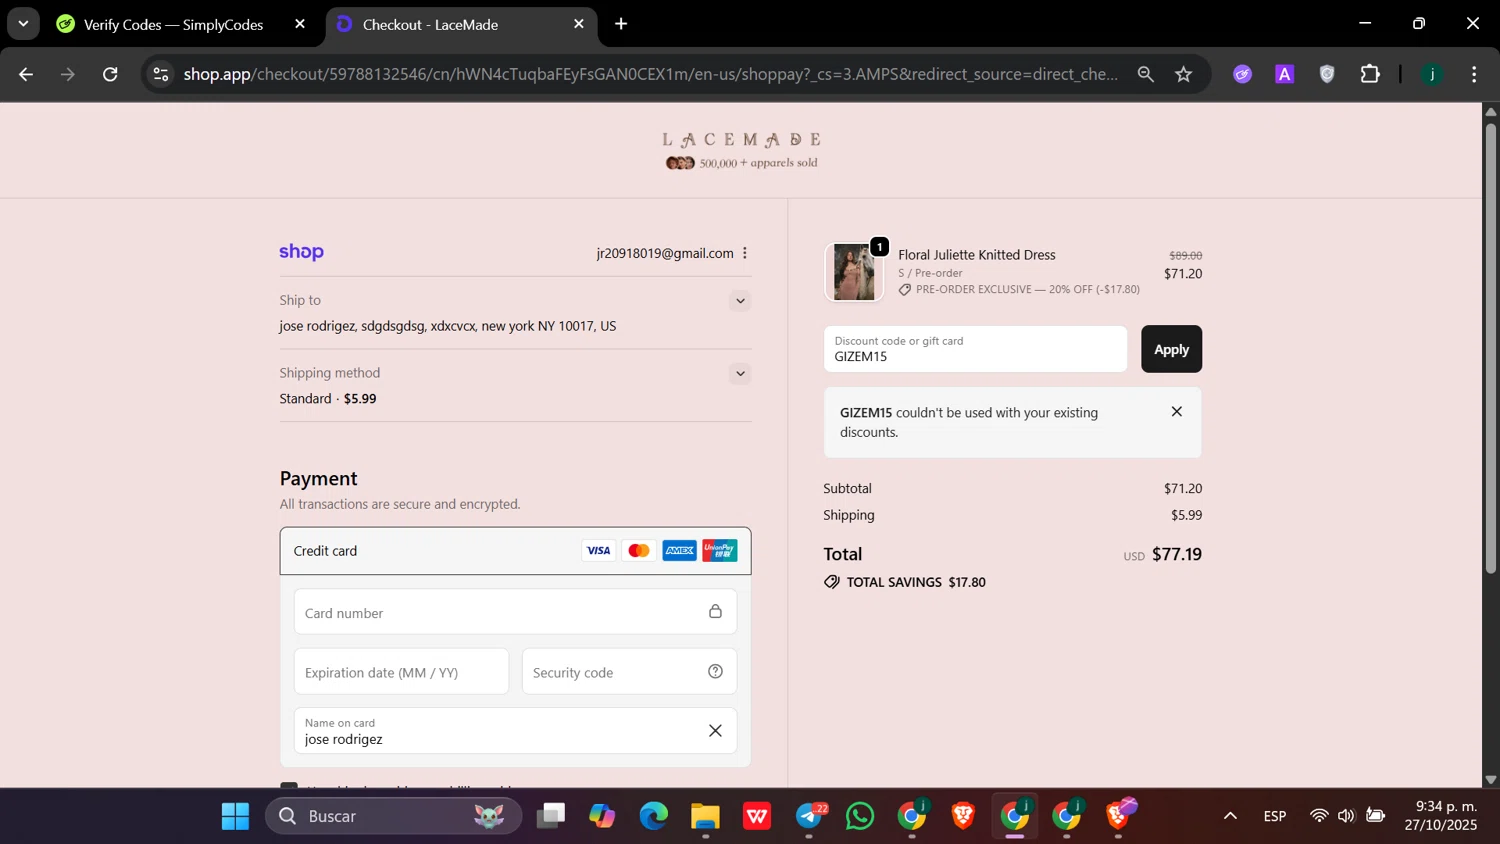Click the UnionPay logo
The height and width of the screenshot is (844, 1500).
pos(719,550)
